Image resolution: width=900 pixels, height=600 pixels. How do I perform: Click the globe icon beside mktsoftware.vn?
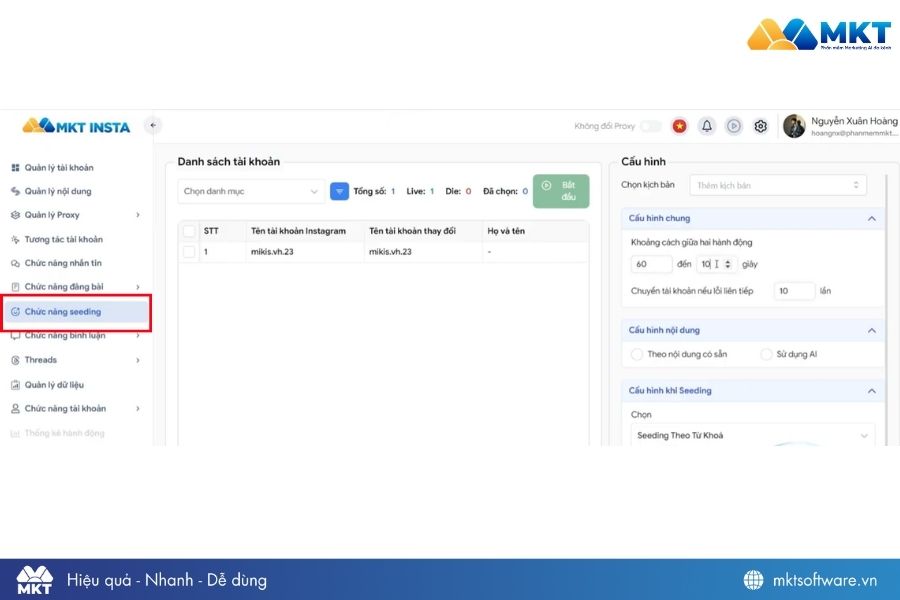[754, 580]
